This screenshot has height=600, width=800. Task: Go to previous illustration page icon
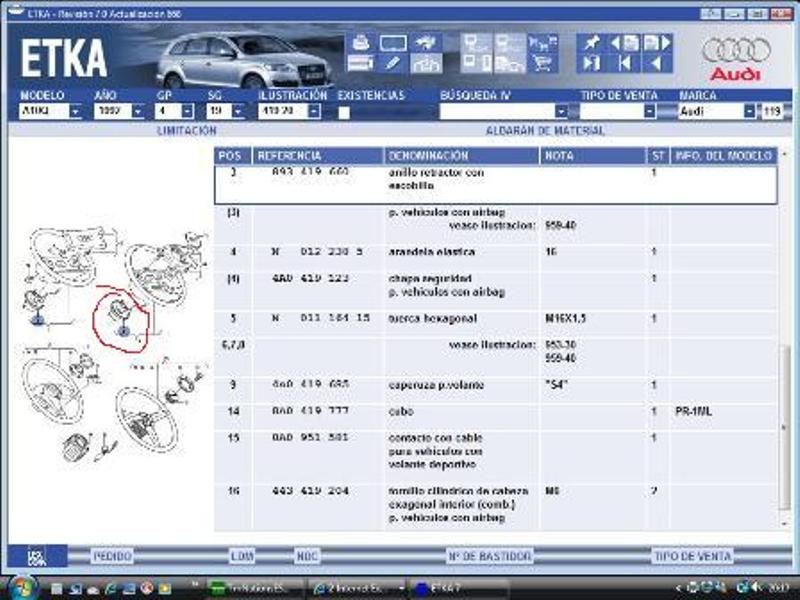[624, 43]
